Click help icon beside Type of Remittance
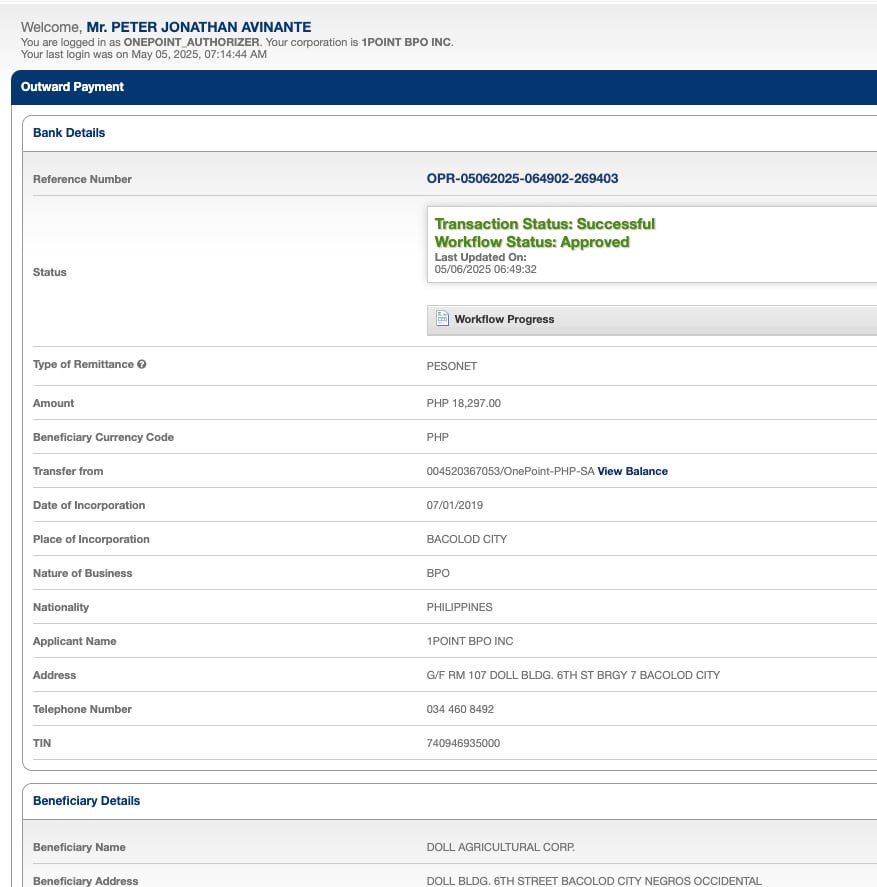The width and height of the screenshot is (877, 887). (142, 365)
